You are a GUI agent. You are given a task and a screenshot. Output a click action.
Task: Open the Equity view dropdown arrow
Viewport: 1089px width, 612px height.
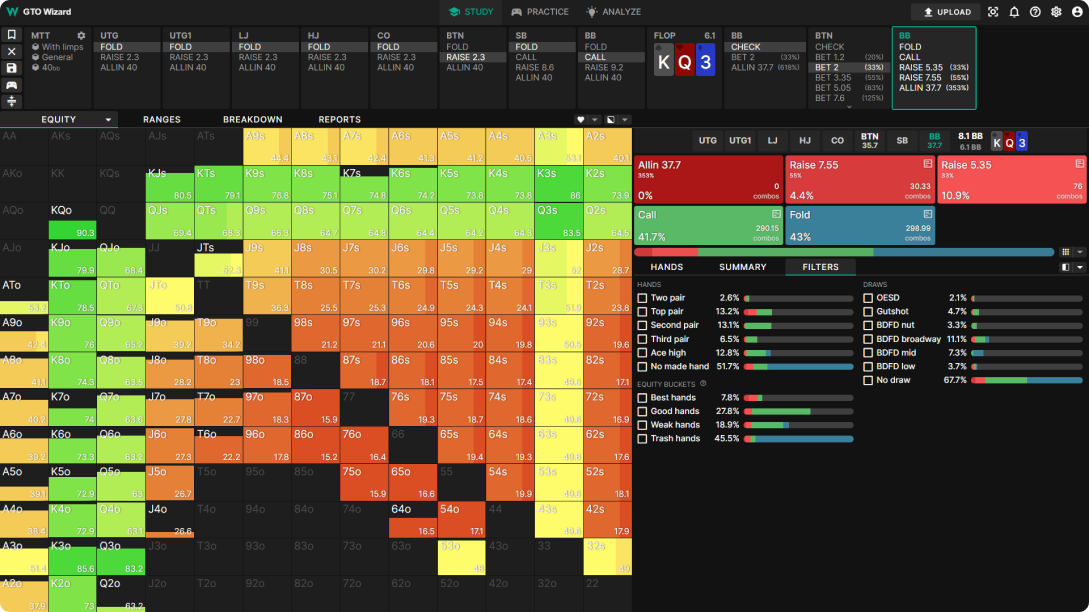[x=108, y=120]
